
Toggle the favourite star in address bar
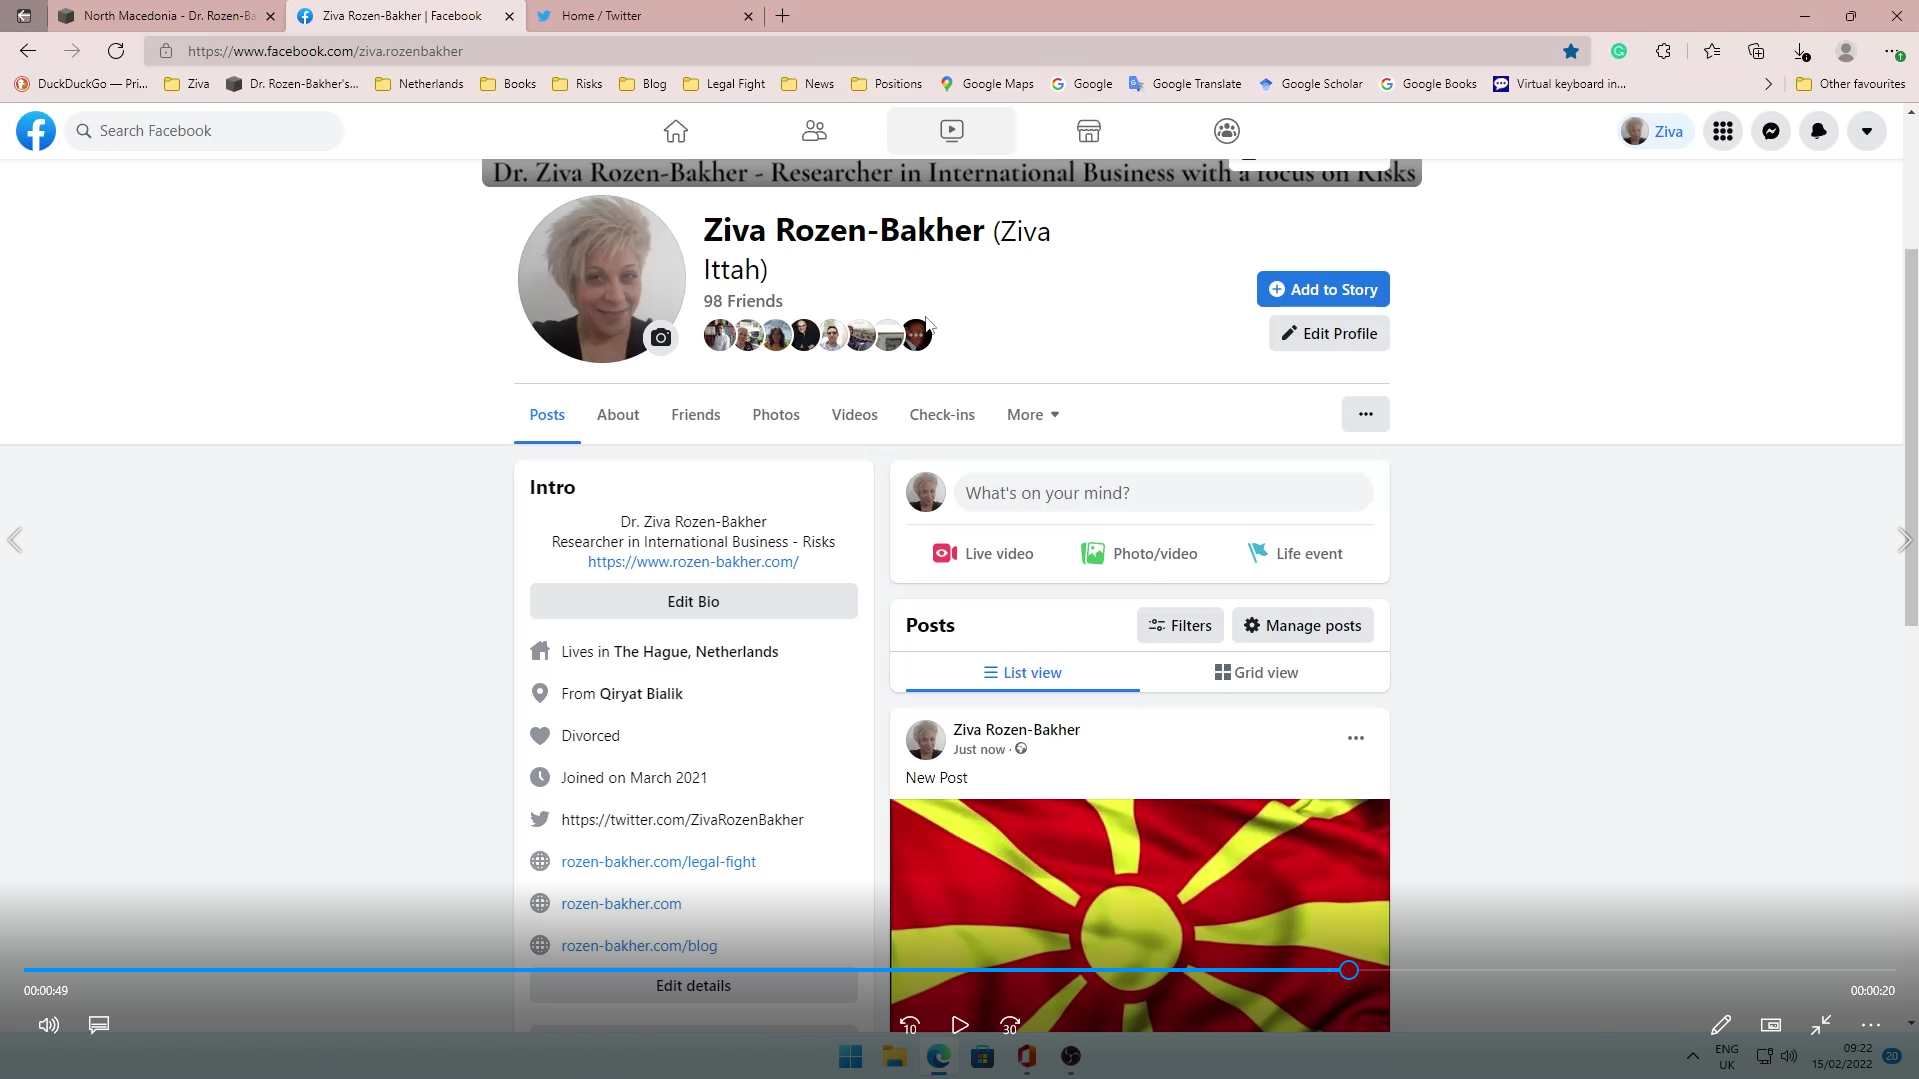pos(1571,51)
